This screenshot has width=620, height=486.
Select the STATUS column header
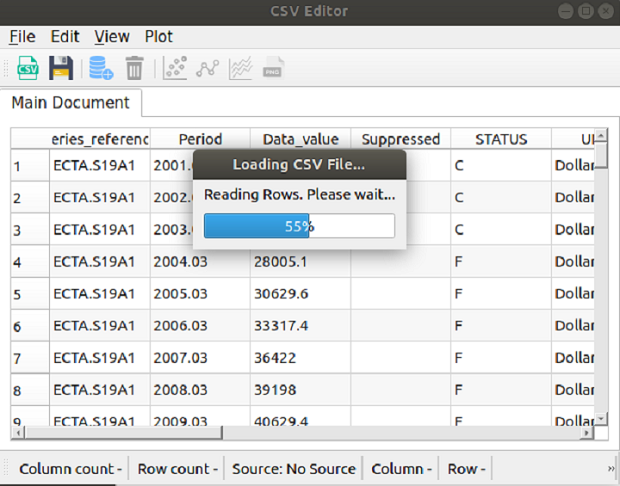point(501,139)
